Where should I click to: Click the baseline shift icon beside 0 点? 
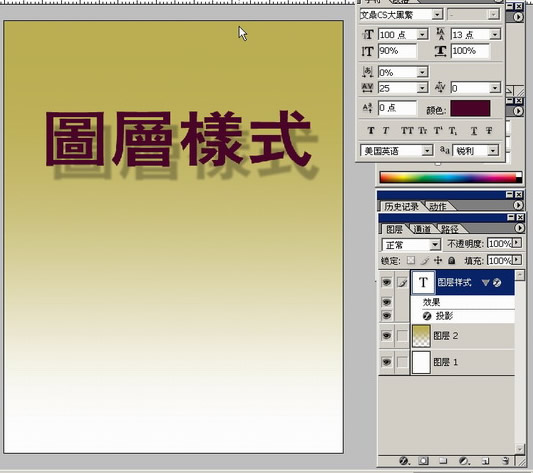[x=367, y=108]
